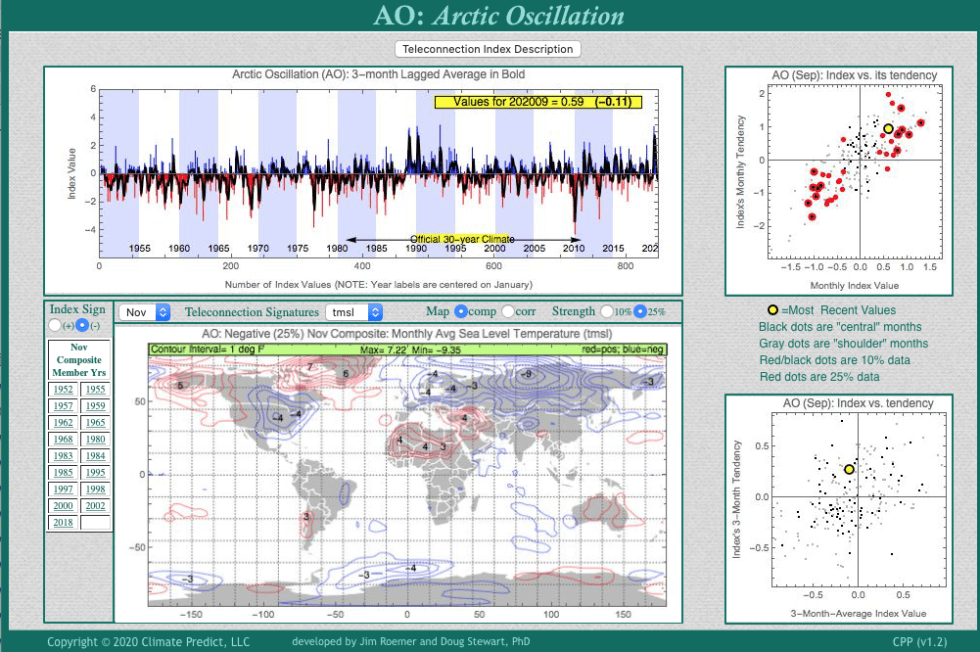The width and height of the screenshot is (980, 652).
Task: Select the positive (+) Index Sign option
Action: pyautogui.click(x=53, y=325)
